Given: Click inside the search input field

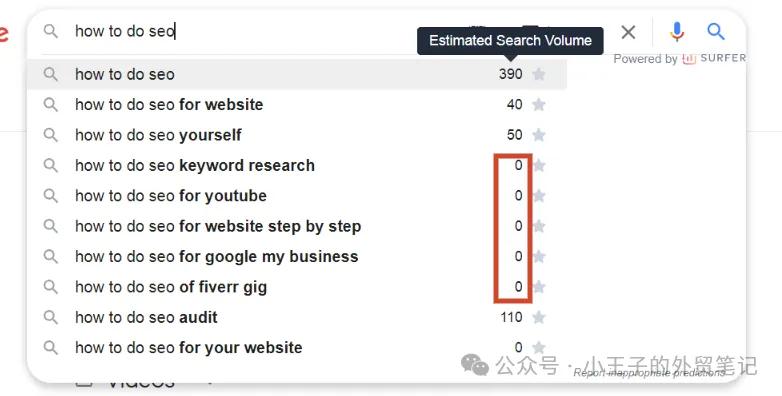Looking at the screenshot, I should coord(269,31).
